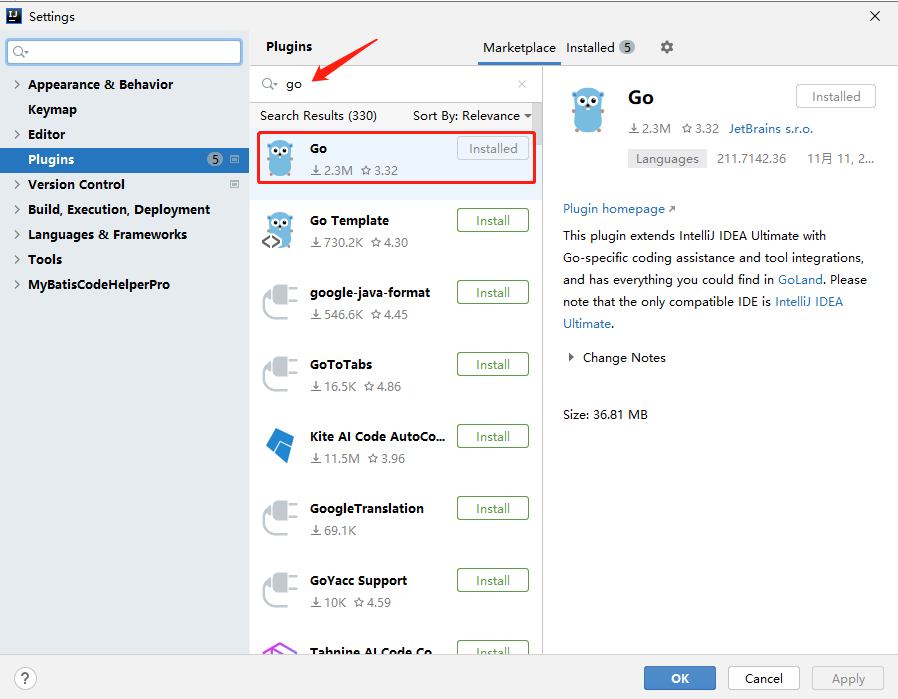This screenshot has height=699, width=898.
Task: Expand Languages & Frameworks arrow
Action: pyautogui.click(x=17, y=235)
